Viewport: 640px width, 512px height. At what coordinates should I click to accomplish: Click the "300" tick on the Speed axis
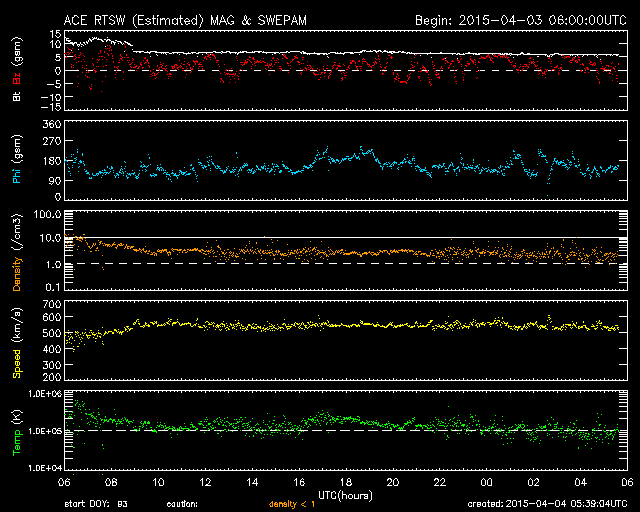52,365
